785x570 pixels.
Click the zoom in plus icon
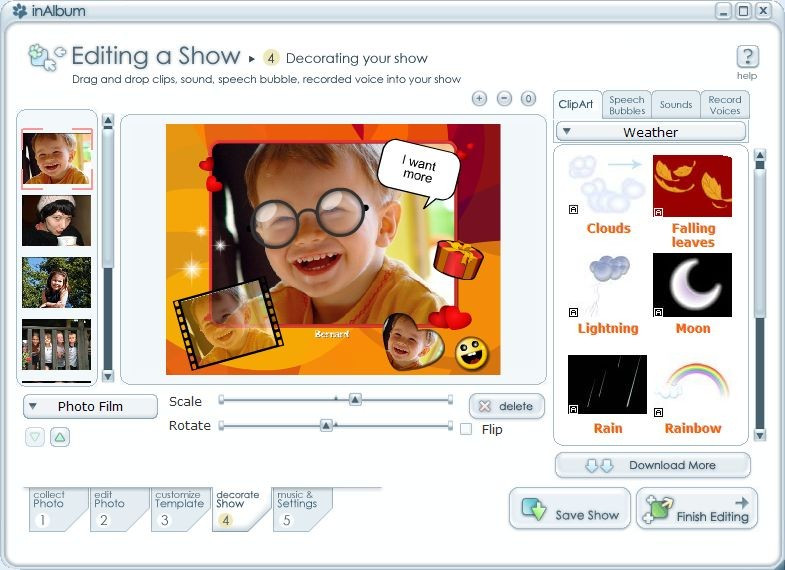pos(479,99)
